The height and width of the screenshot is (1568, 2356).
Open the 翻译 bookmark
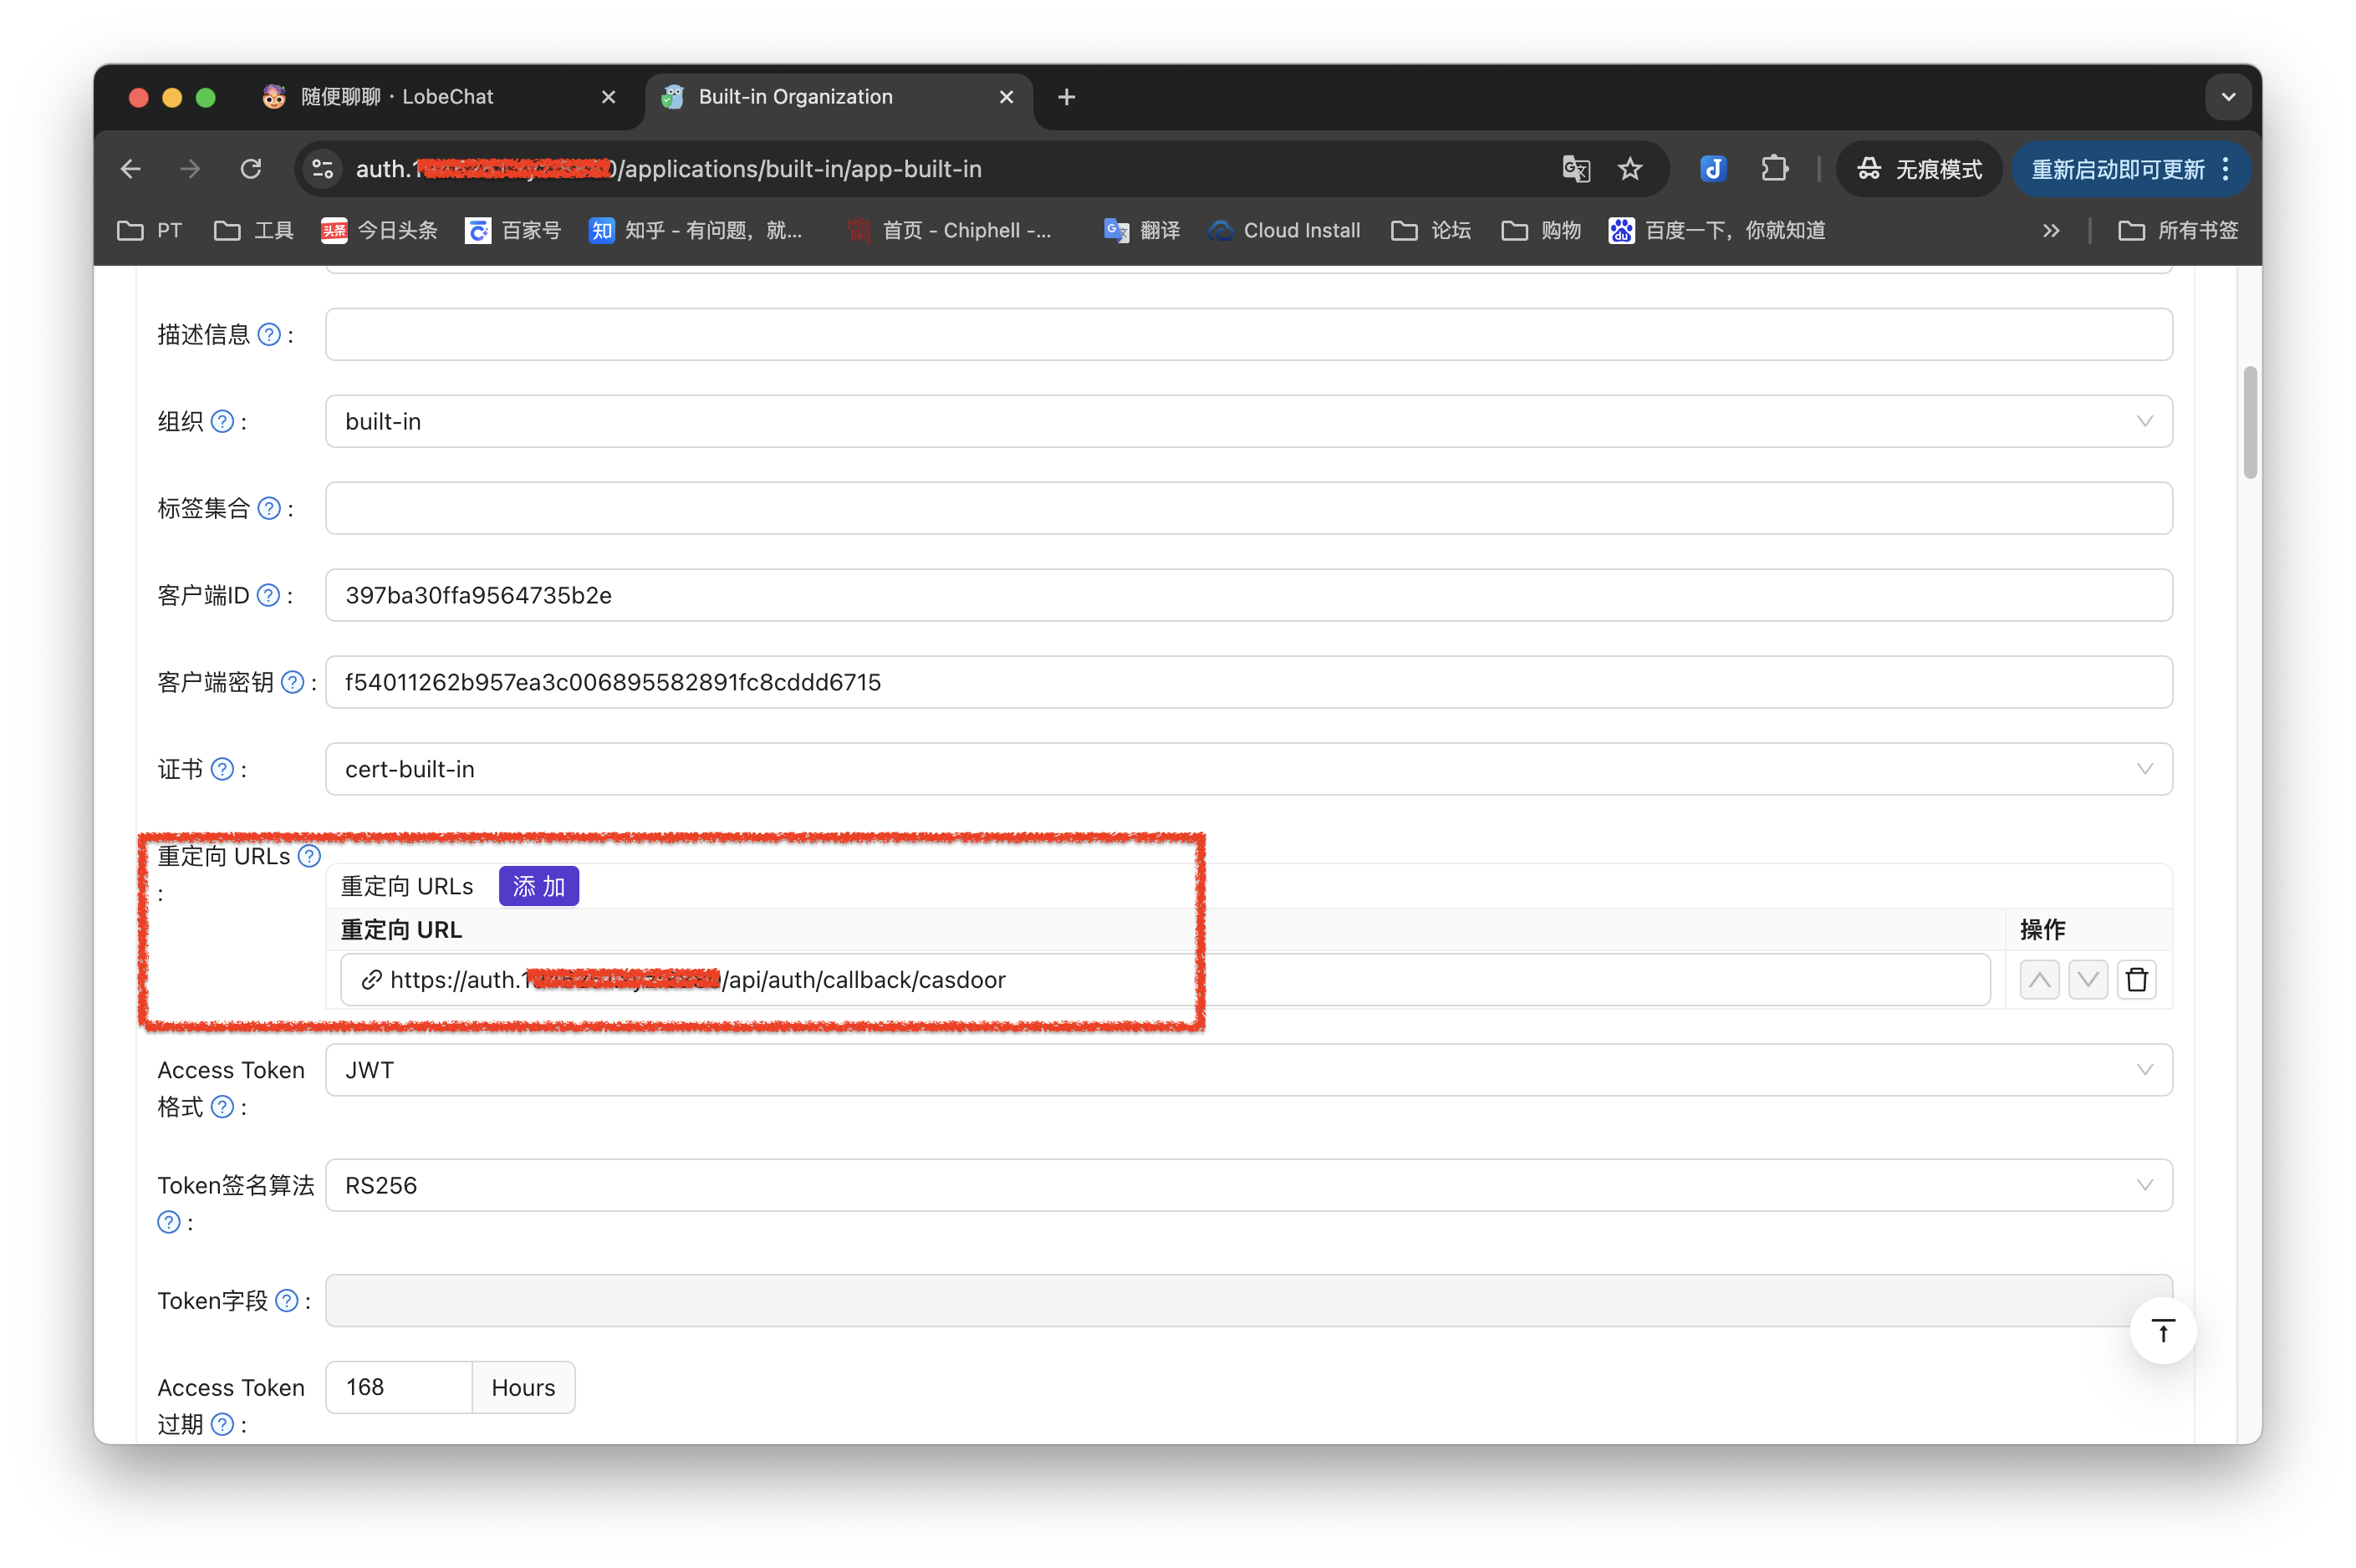[x=1141, y=231]
